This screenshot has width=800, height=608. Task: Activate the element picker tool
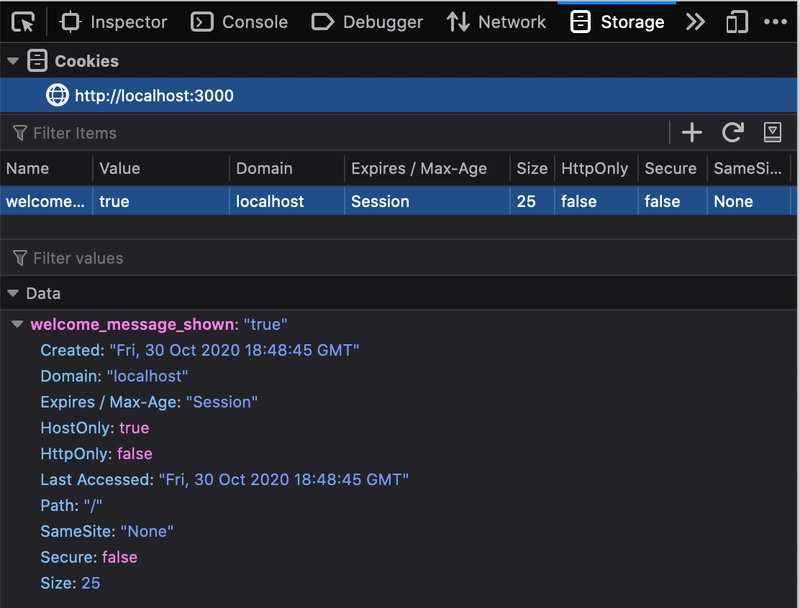point(23,21)
